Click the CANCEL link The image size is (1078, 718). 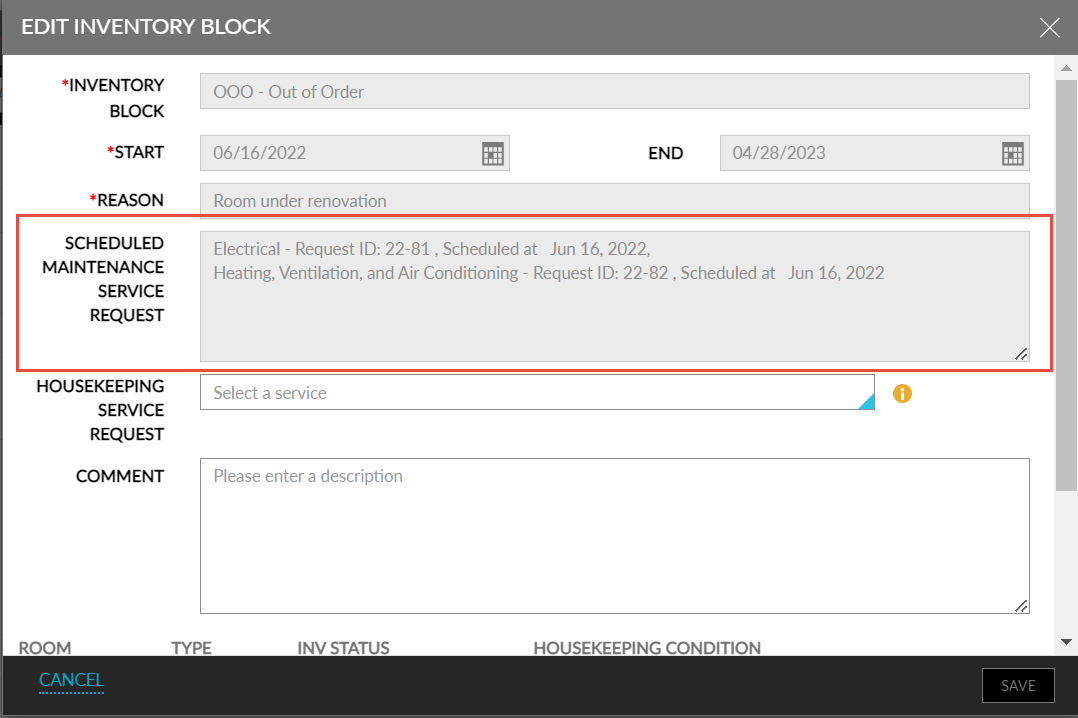(71, 680)
